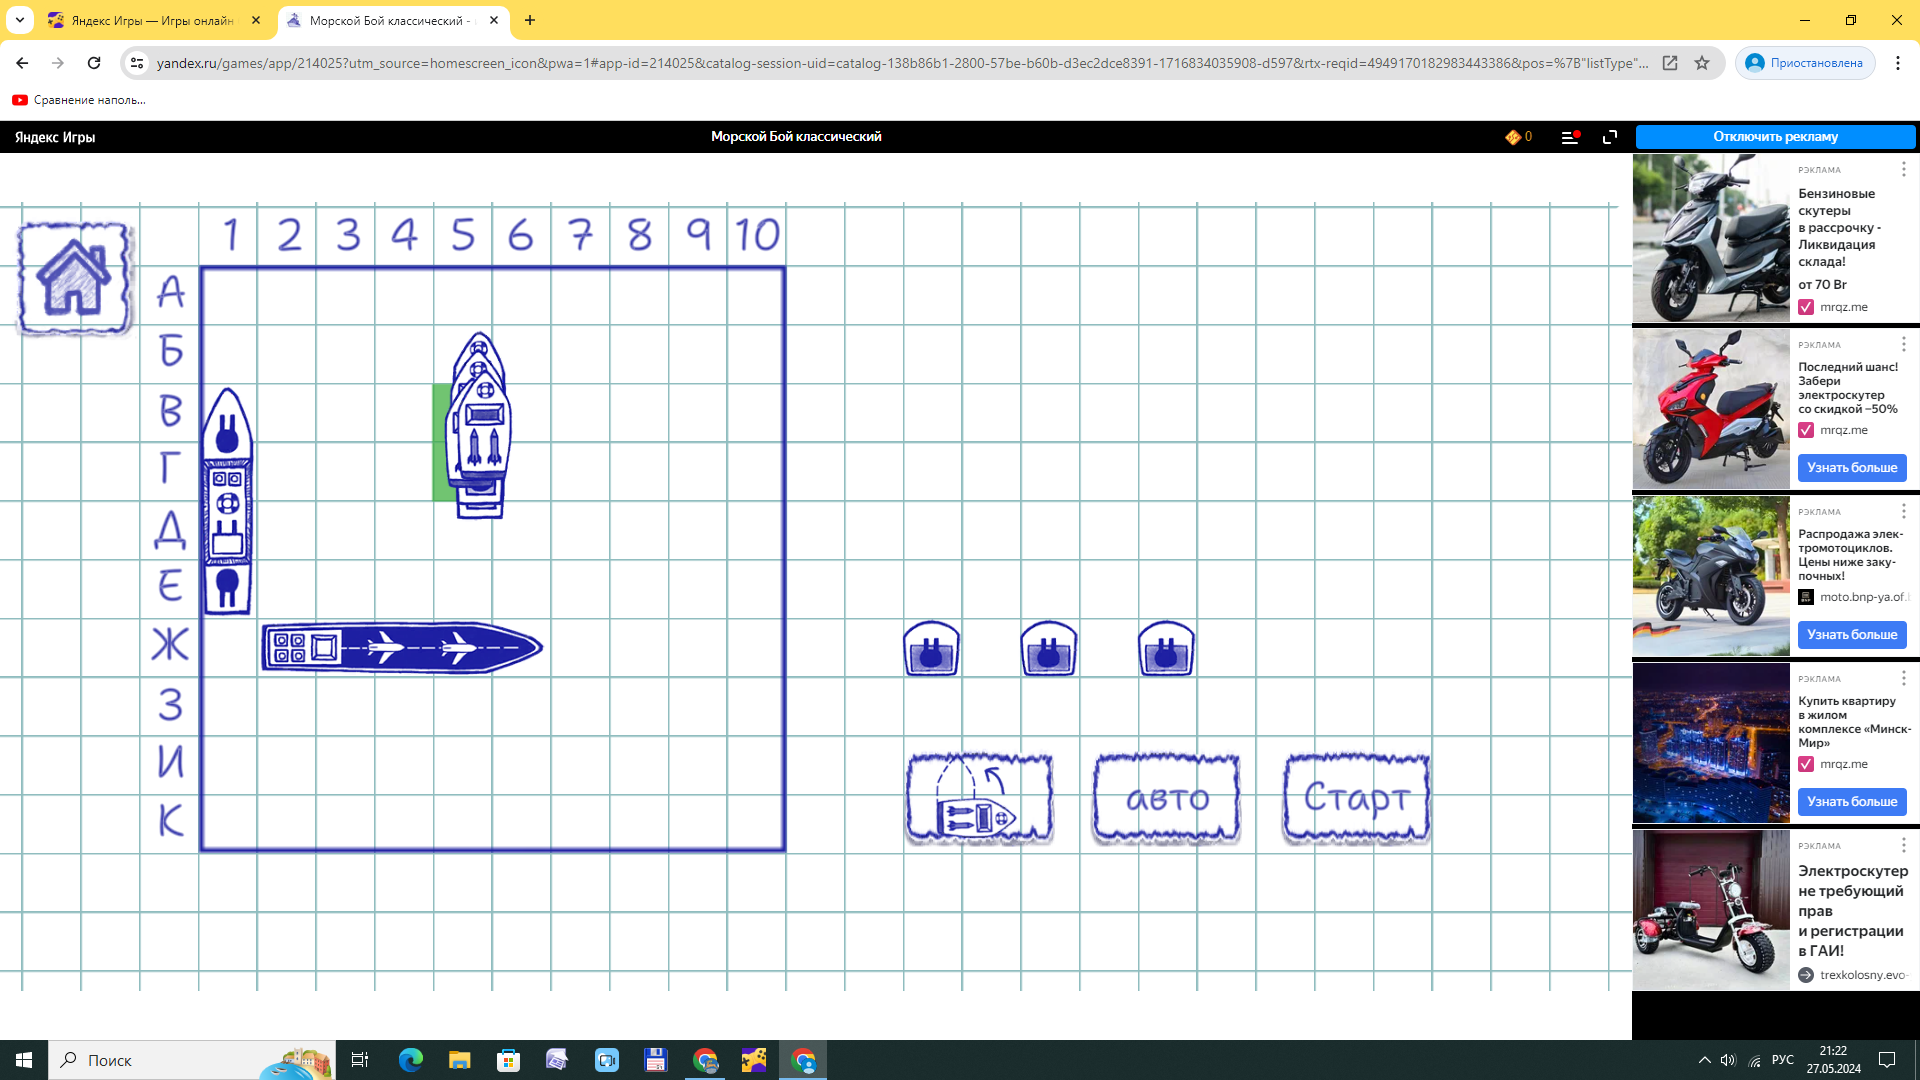
Task: Open the Yandex Games menu list icon
Action: (1569, 137)
